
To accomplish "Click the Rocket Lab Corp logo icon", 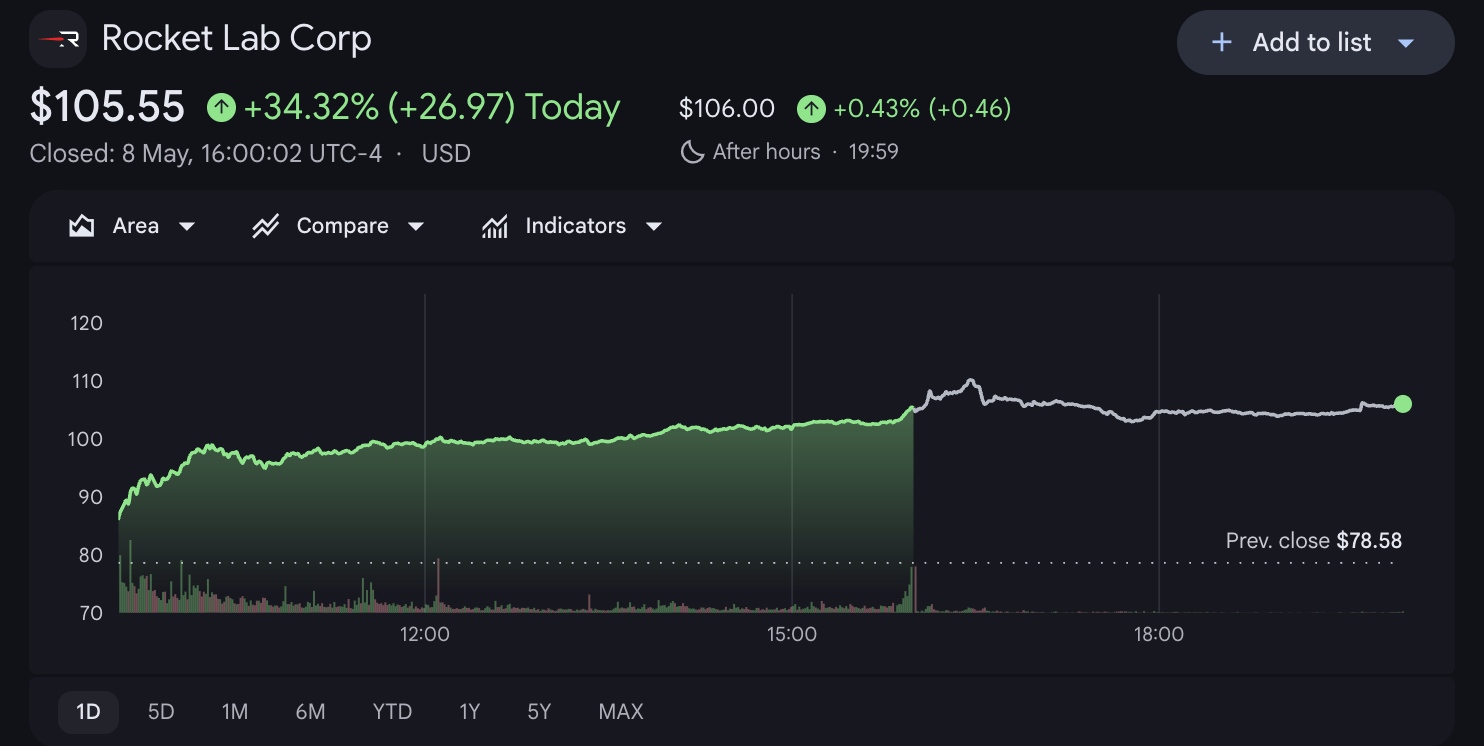I will [58, 39].
